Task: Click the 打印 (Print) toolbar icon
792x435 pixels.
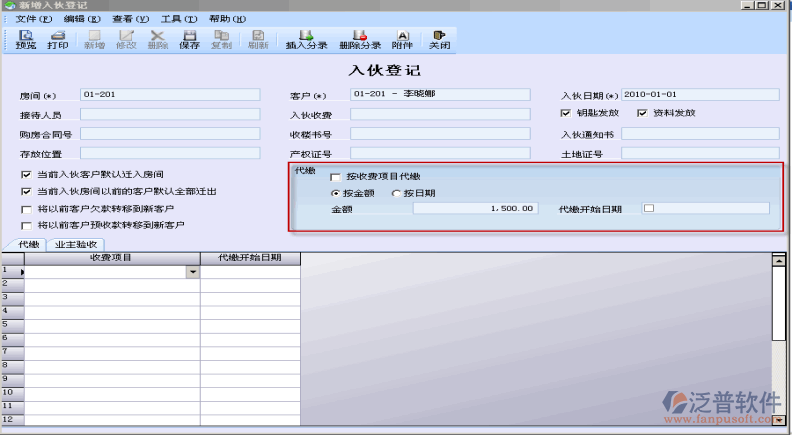Action: [x=58, y=39]
